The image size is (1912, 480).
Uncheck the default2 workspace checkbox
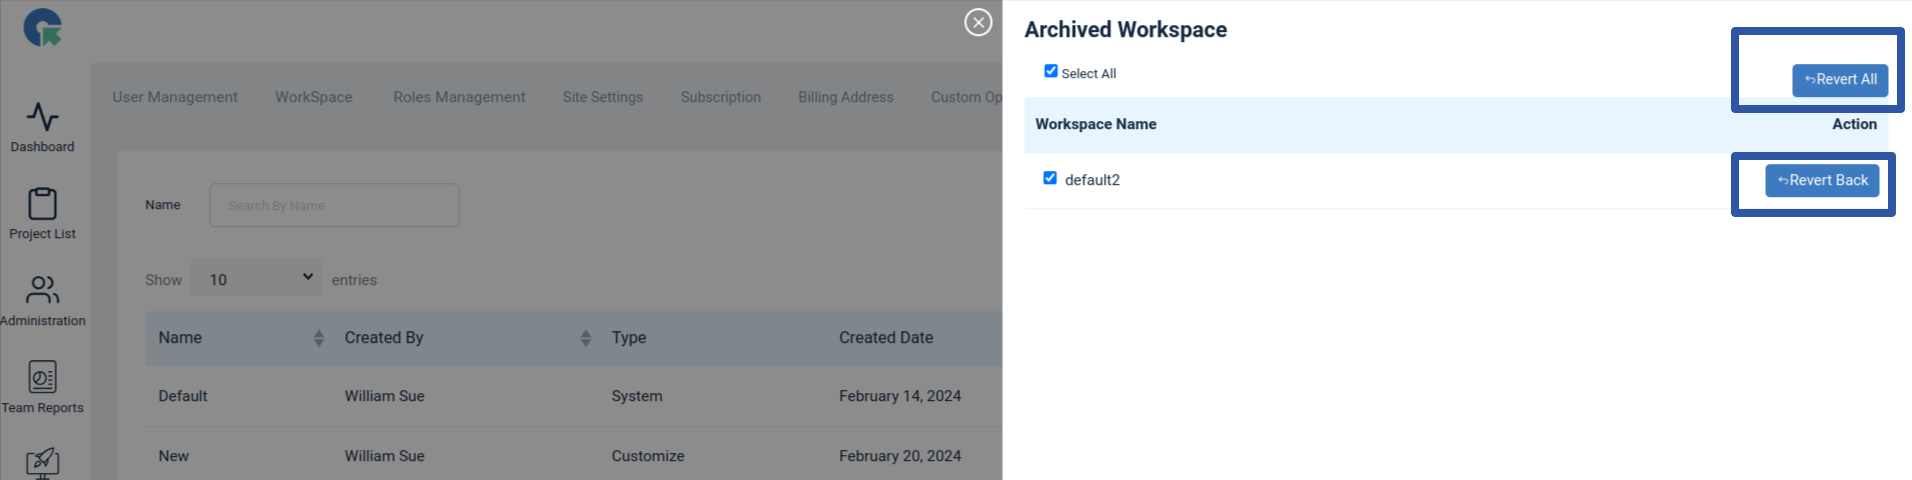pyautogui.click(x=1050, y=178)
